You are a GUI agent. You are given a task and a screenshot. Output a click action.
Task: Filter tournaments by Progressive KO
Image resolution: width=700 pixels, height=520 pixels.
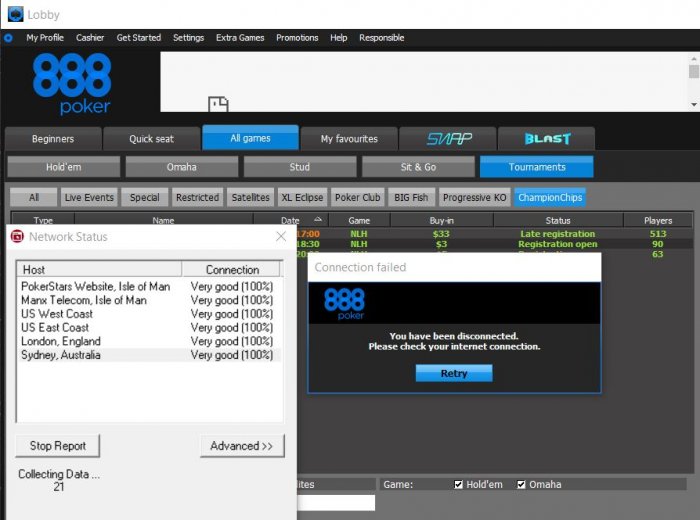(x=475, y=197)
